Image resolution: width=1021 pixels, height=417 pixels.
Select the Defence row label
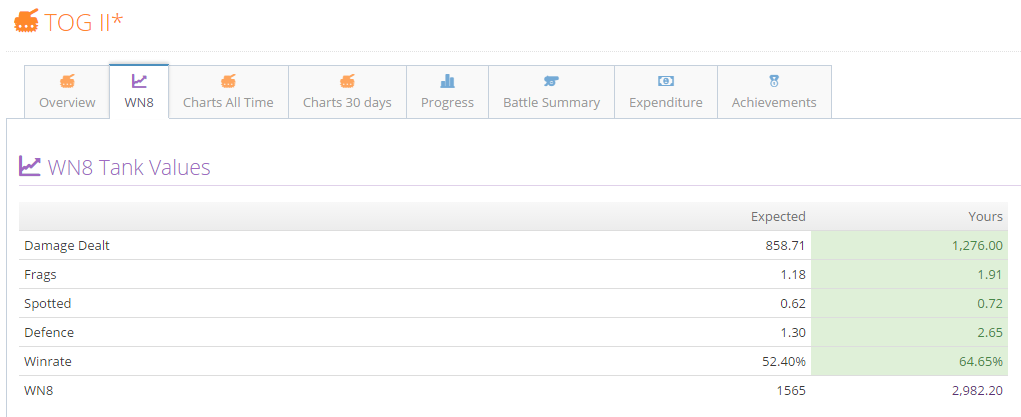(x=49, y=332)
